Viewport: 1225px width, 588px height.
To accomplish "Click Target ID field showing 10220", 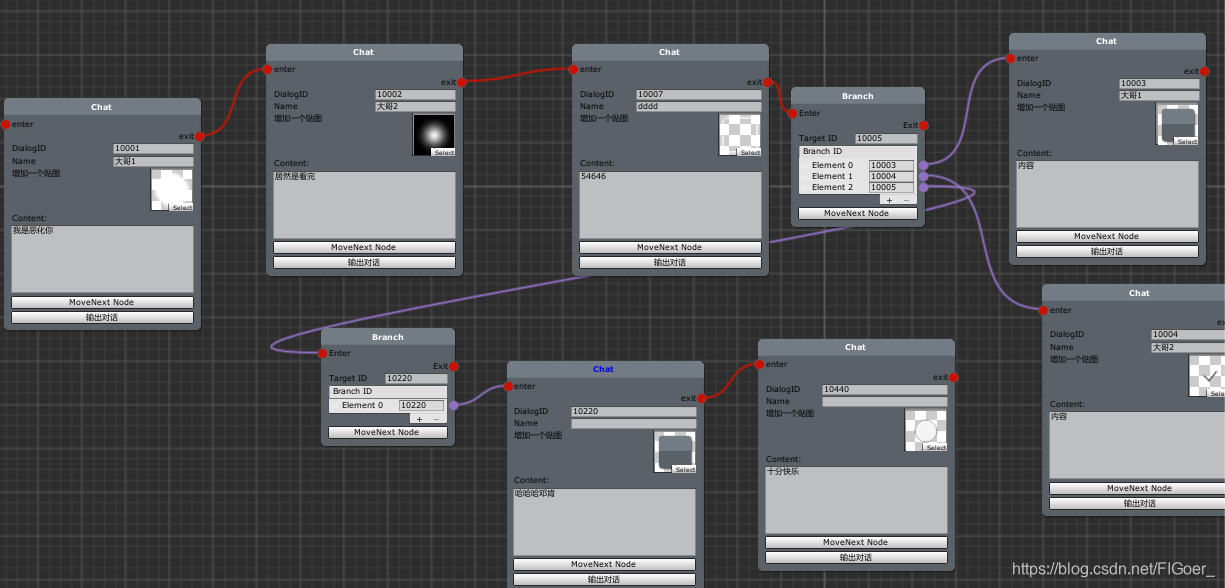I will [415, 378].
